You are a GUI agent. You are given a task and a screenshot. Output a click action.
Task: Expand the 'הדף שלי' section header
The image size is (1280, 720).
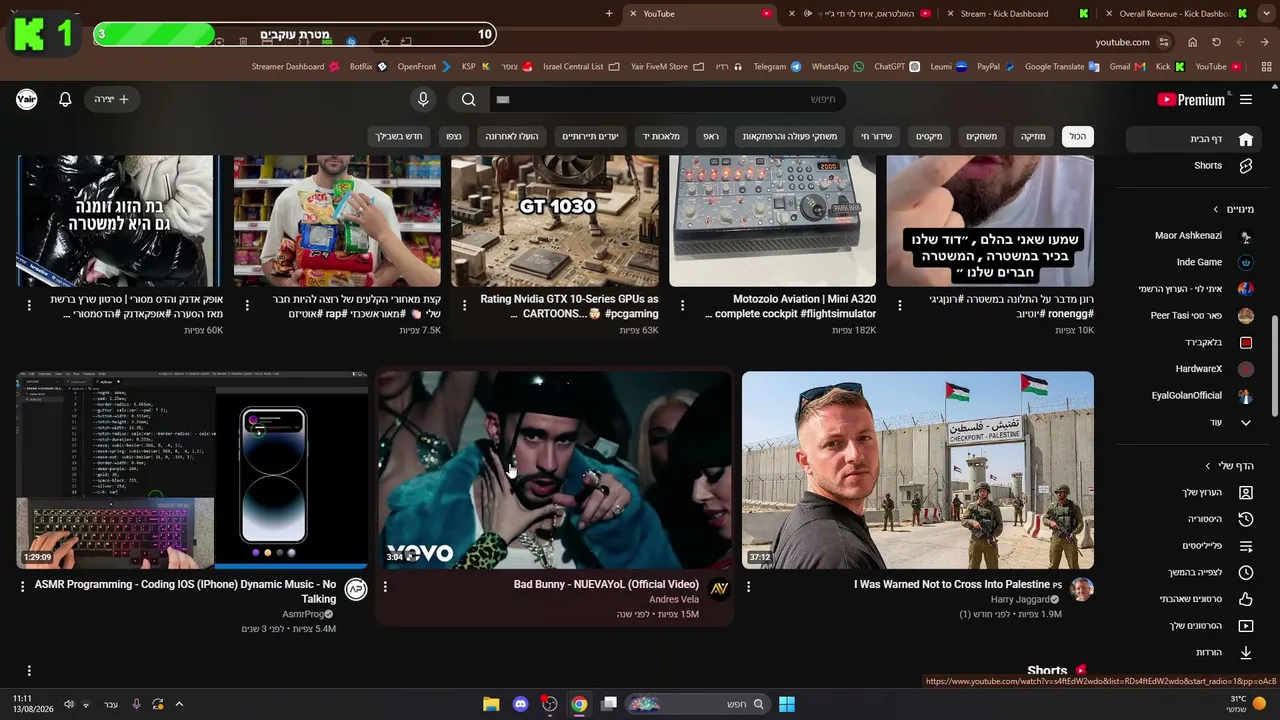[1230, 466]
